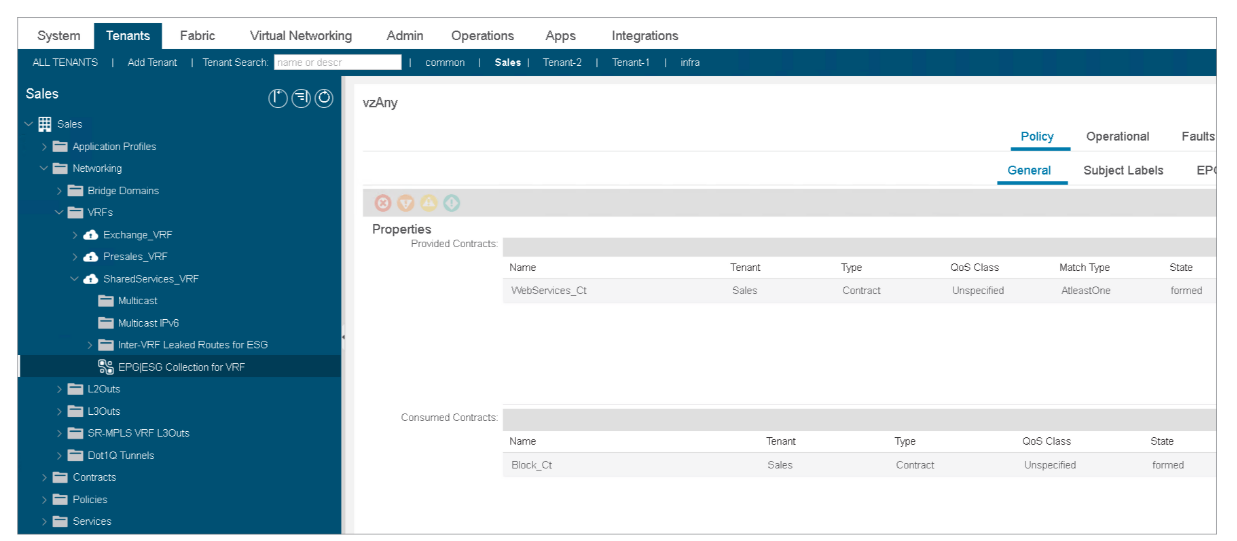Click the Policies folder icon

[x=60, y=499]
